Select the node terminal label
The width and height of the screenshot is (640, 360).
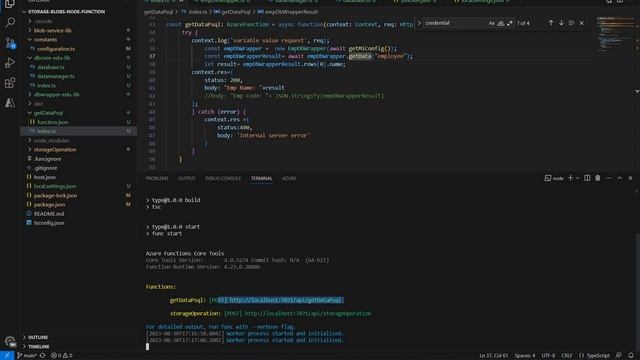(x=554, y=178)
